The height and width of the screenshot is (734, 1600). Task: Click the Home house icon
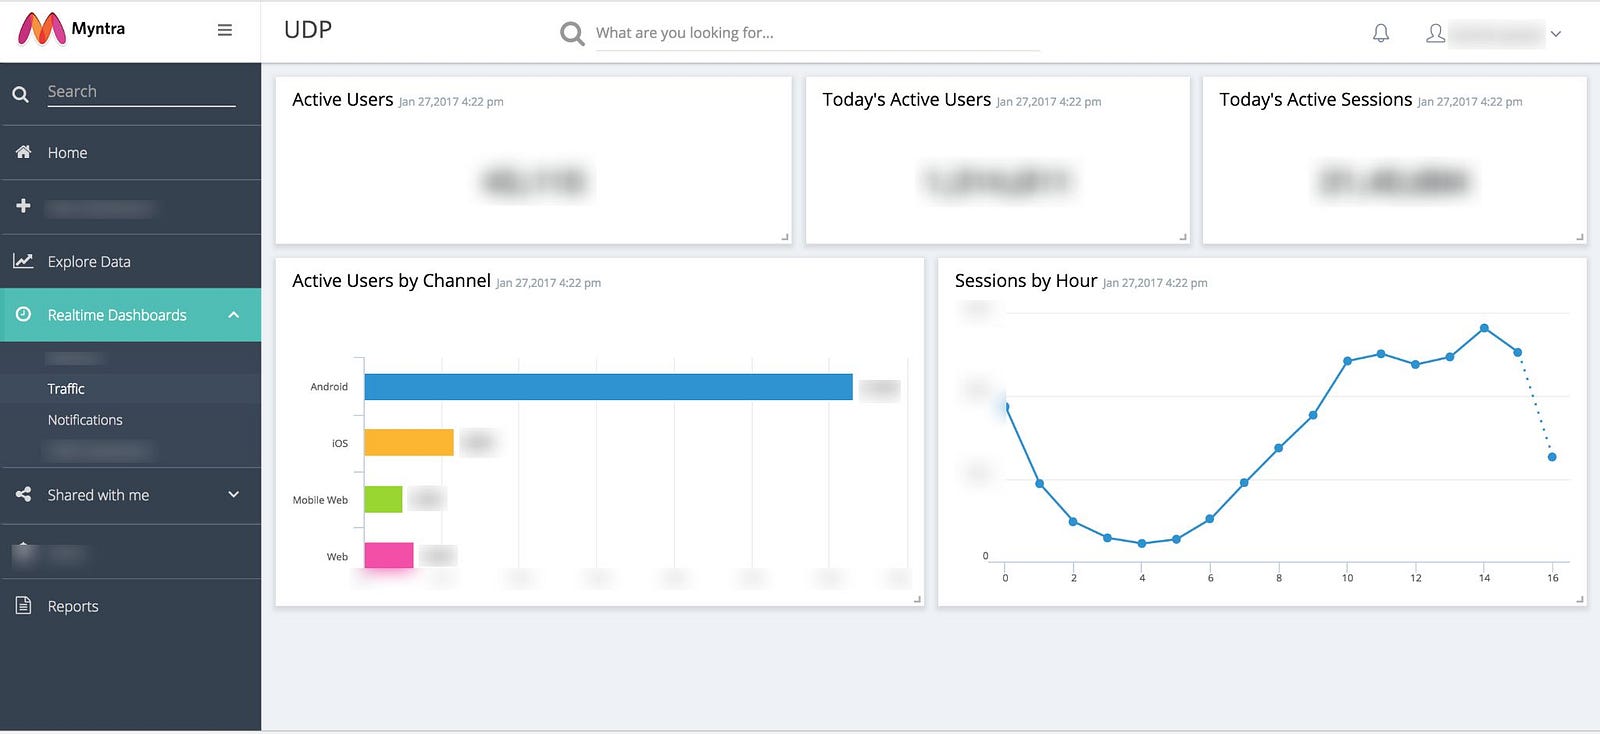tap(23, 152)
